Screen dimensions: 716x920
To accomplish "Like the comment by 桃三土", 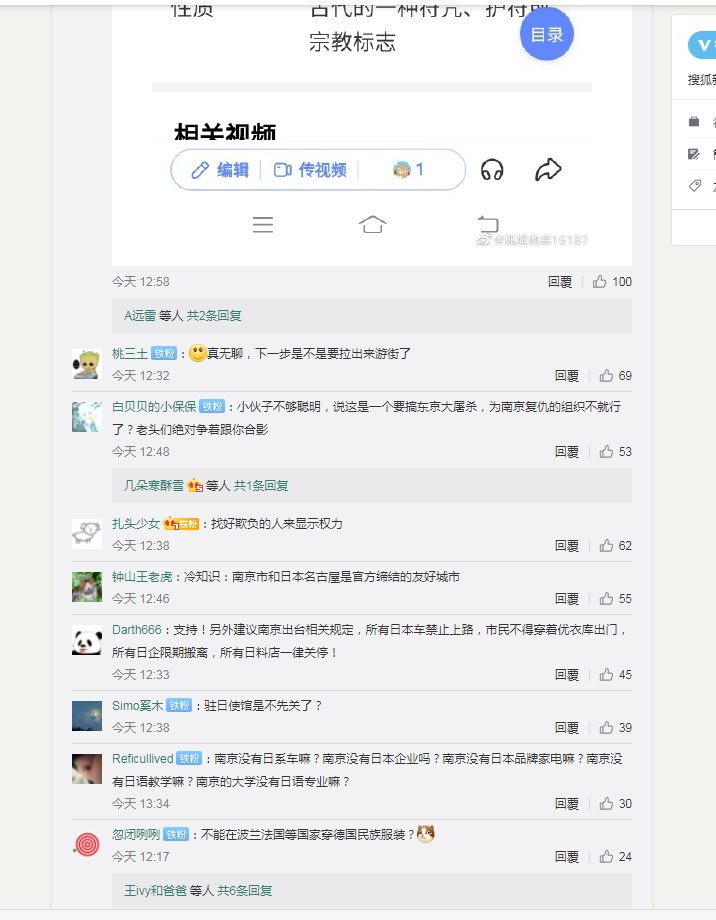I will coord(606,376).
